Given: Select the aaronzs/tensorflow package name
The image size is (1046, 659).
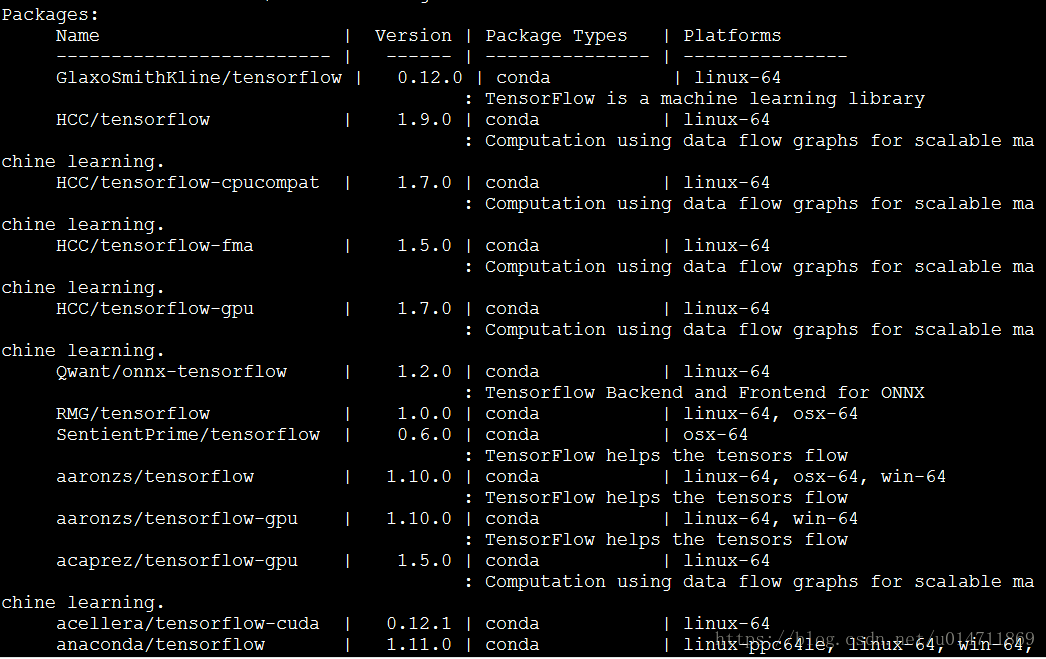Looking at the screenshot, I should click(x=155, y=476).
